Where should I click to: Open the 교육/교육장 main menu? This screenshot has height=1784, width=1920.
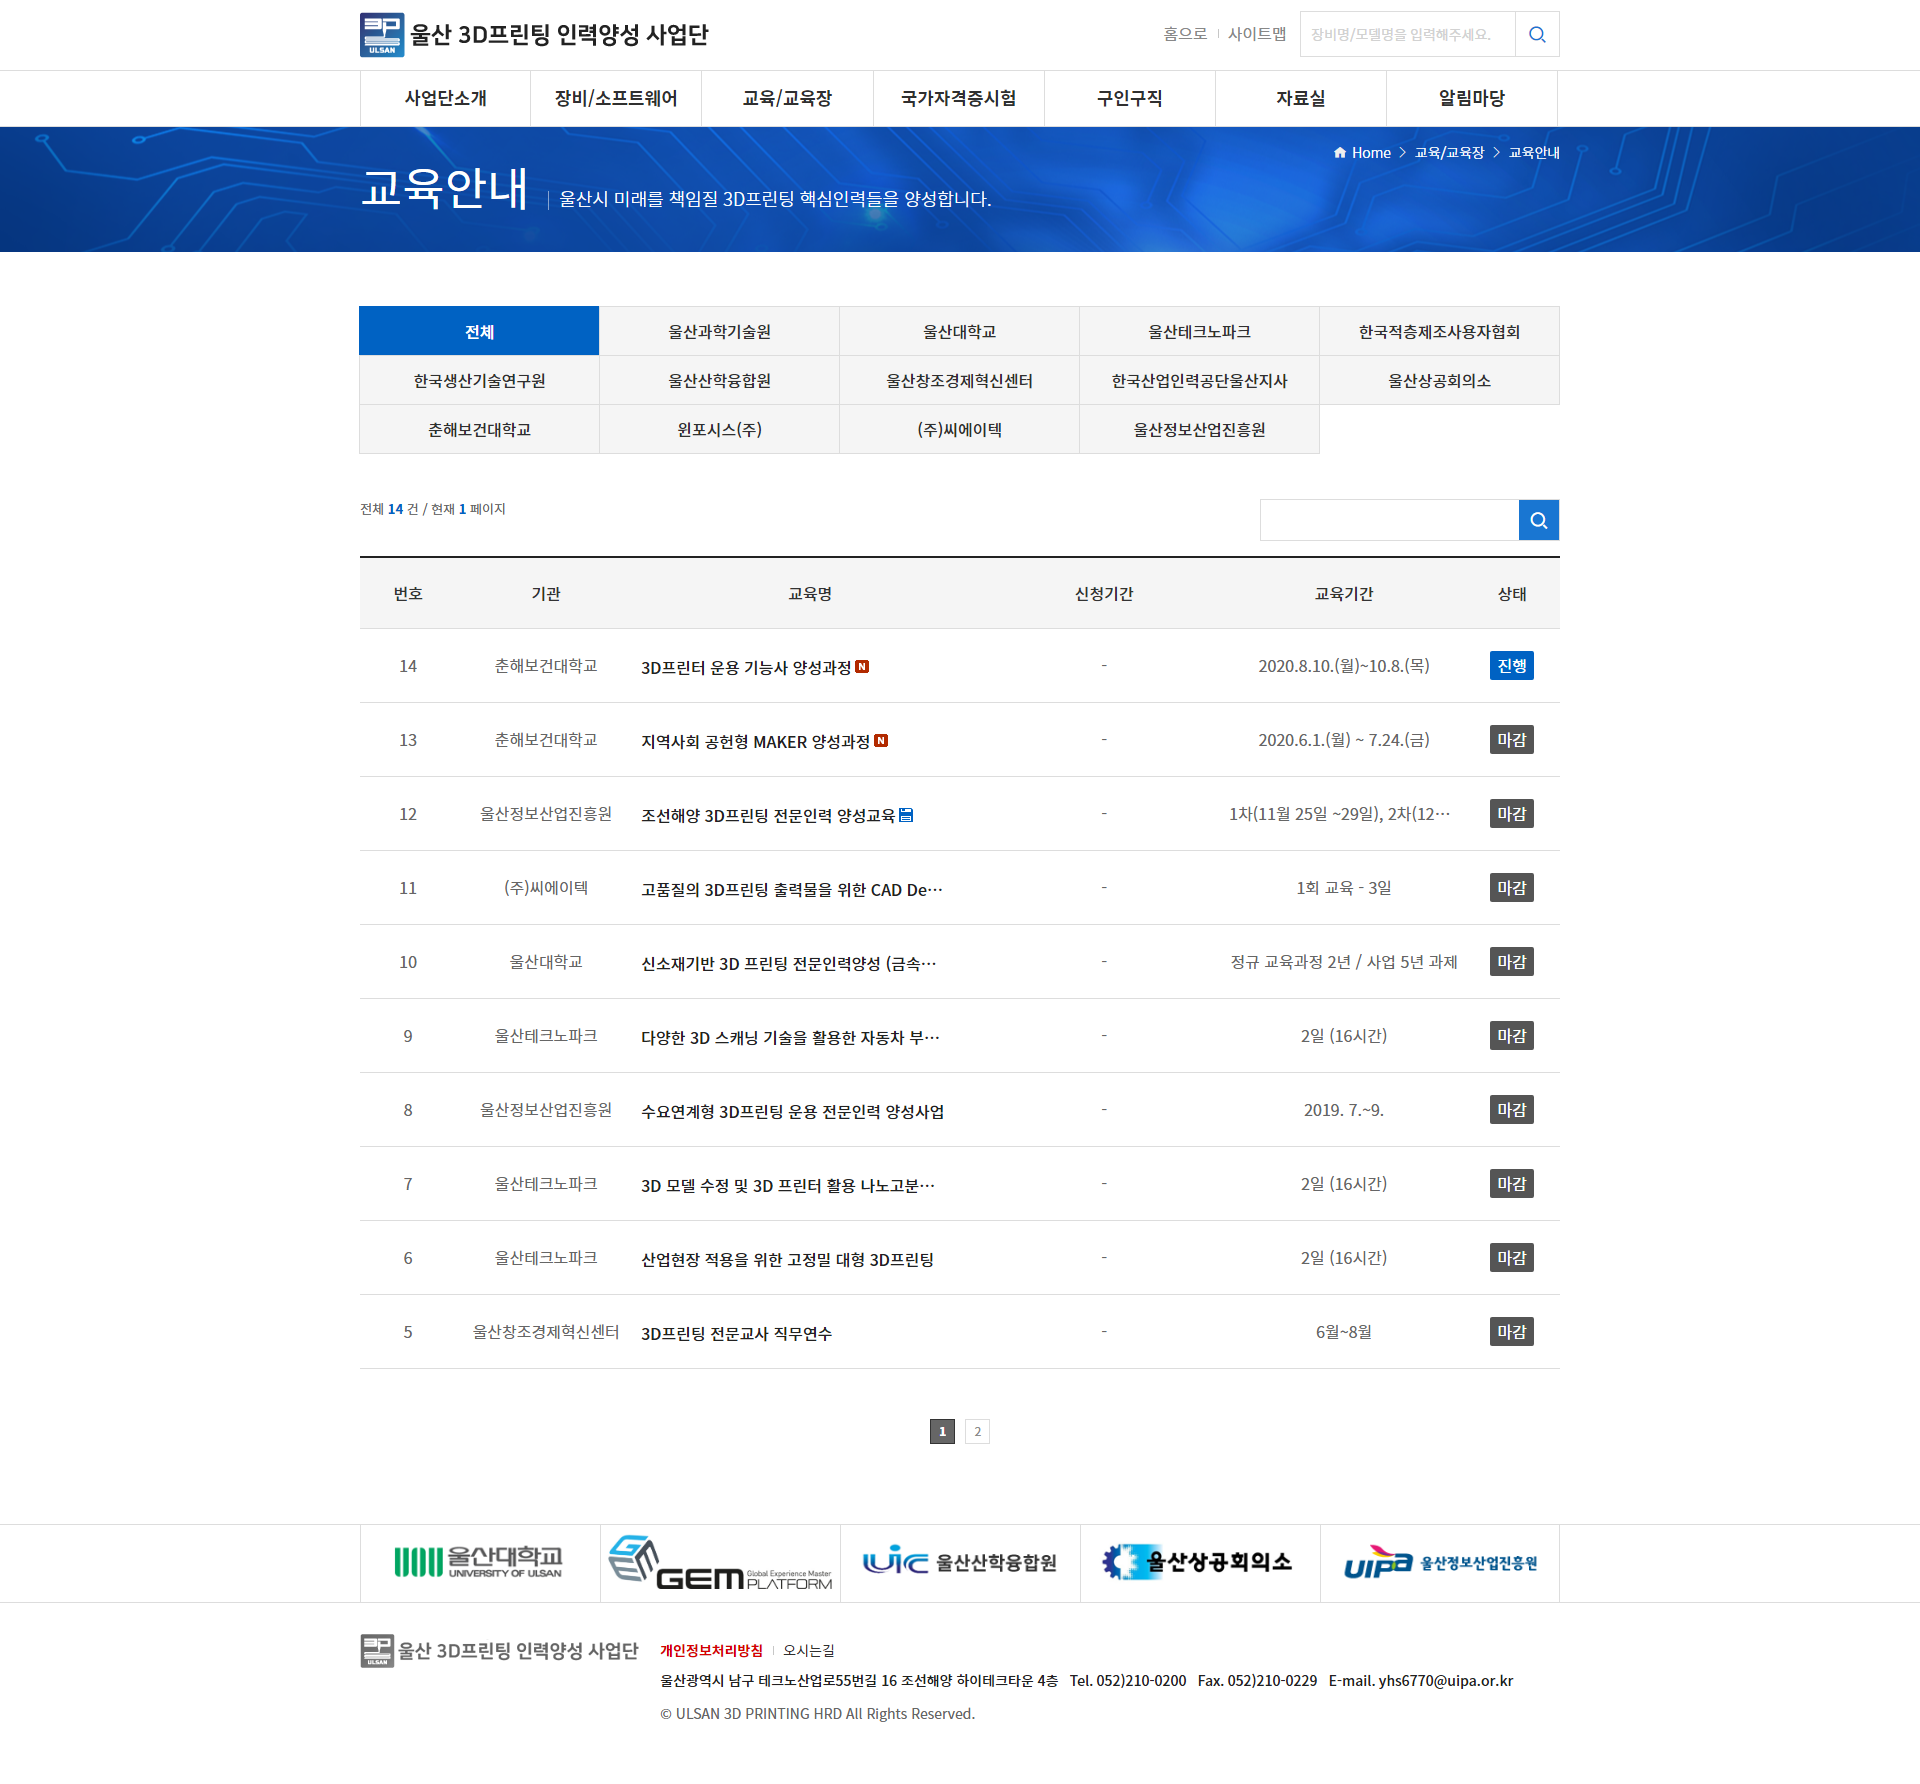(x=787, y=99)
